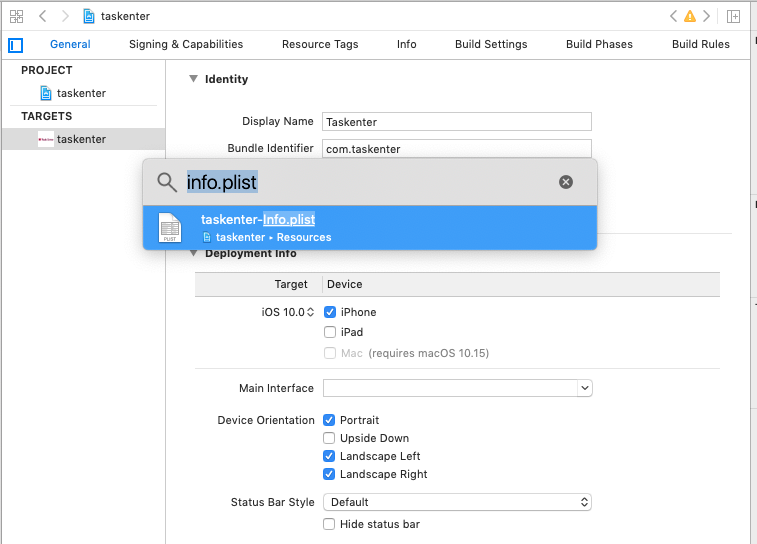Click the disabled Mac checkbox

point(330,353)
